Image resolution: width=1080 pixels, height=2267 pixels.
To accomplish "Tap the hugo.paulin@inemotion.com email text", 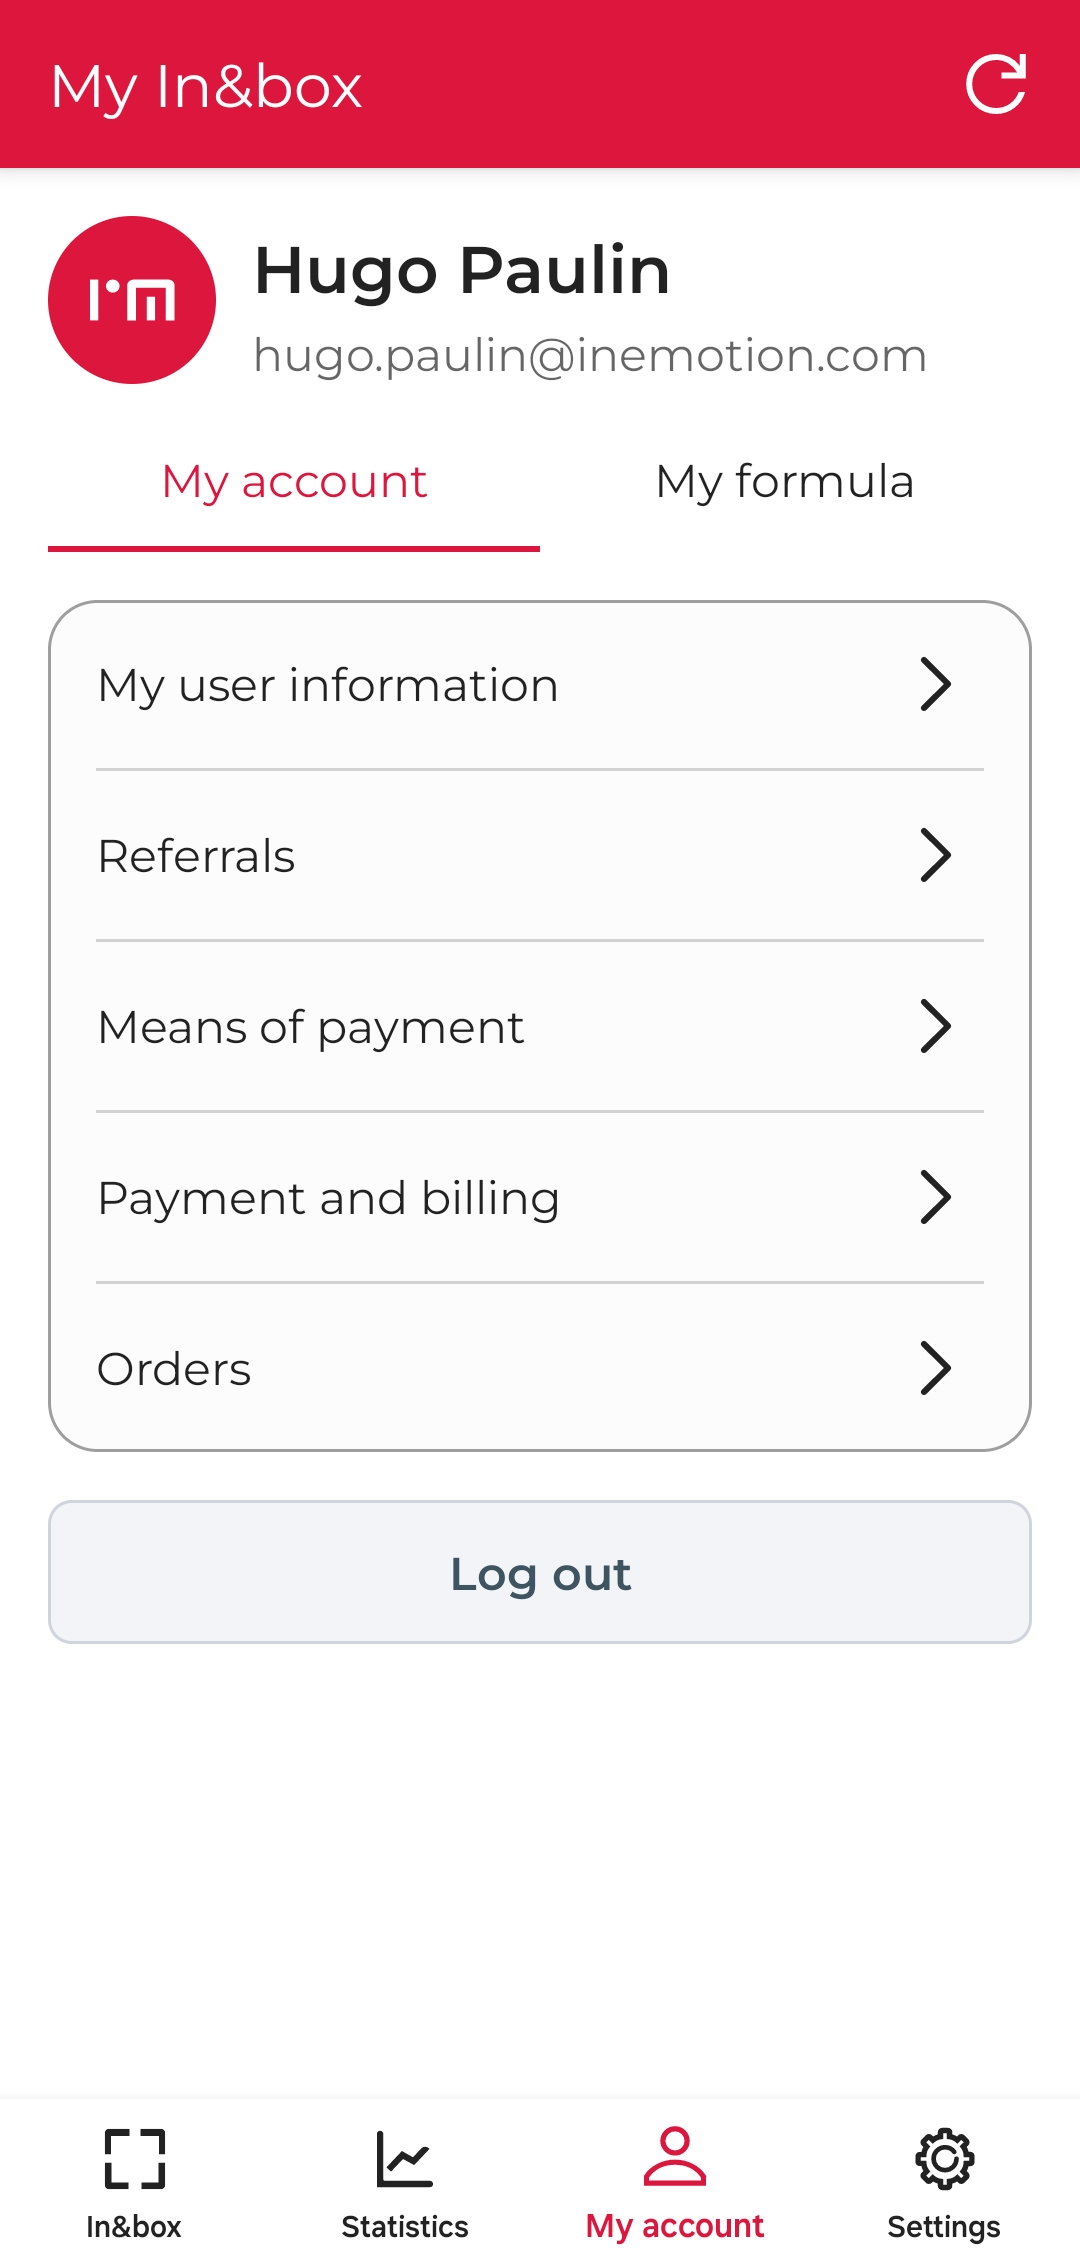I will (x=590, y=356).
